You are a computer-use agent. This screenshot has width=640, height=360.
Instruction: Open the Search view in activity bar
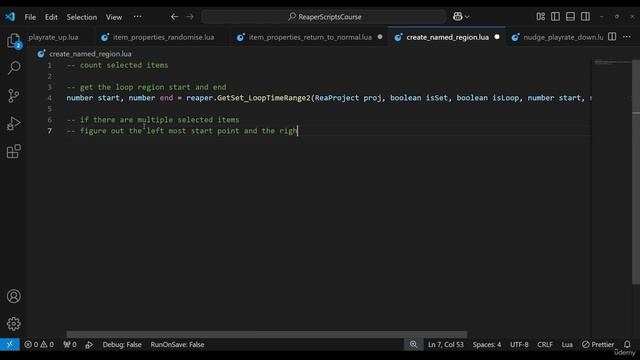13,68
